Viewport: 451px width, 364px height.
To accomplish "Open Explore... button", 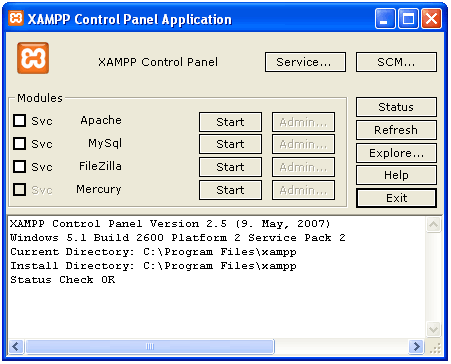I will point(396,153).
